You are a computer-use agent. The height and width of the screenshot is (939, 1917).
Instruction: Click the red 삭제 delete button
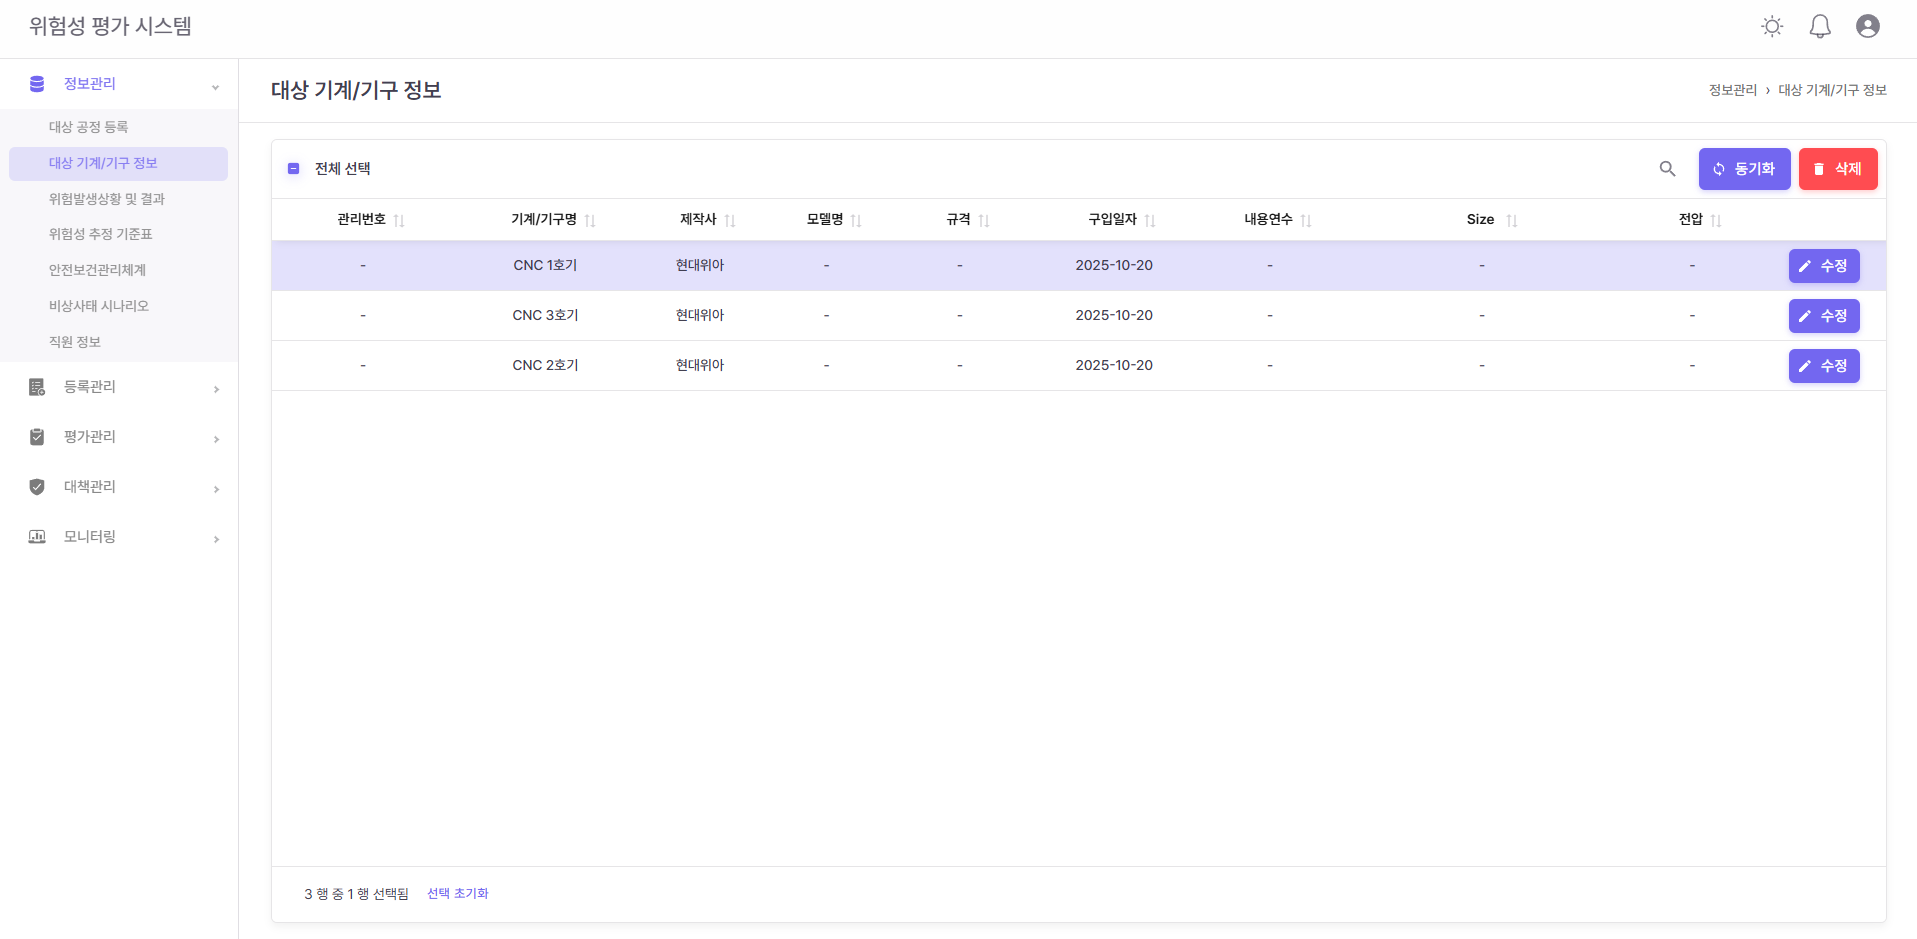click(1837, 169)
